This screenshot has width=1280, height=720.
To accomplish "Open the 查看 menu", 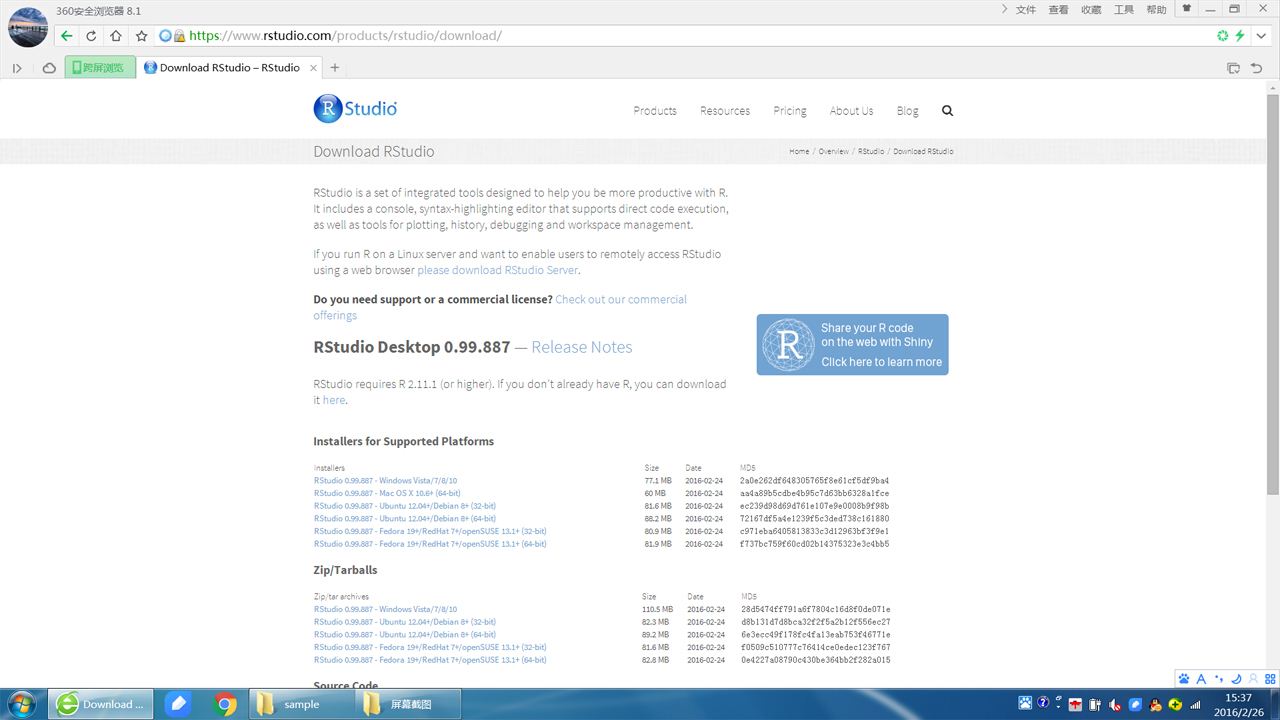I will click(1058, 9).
